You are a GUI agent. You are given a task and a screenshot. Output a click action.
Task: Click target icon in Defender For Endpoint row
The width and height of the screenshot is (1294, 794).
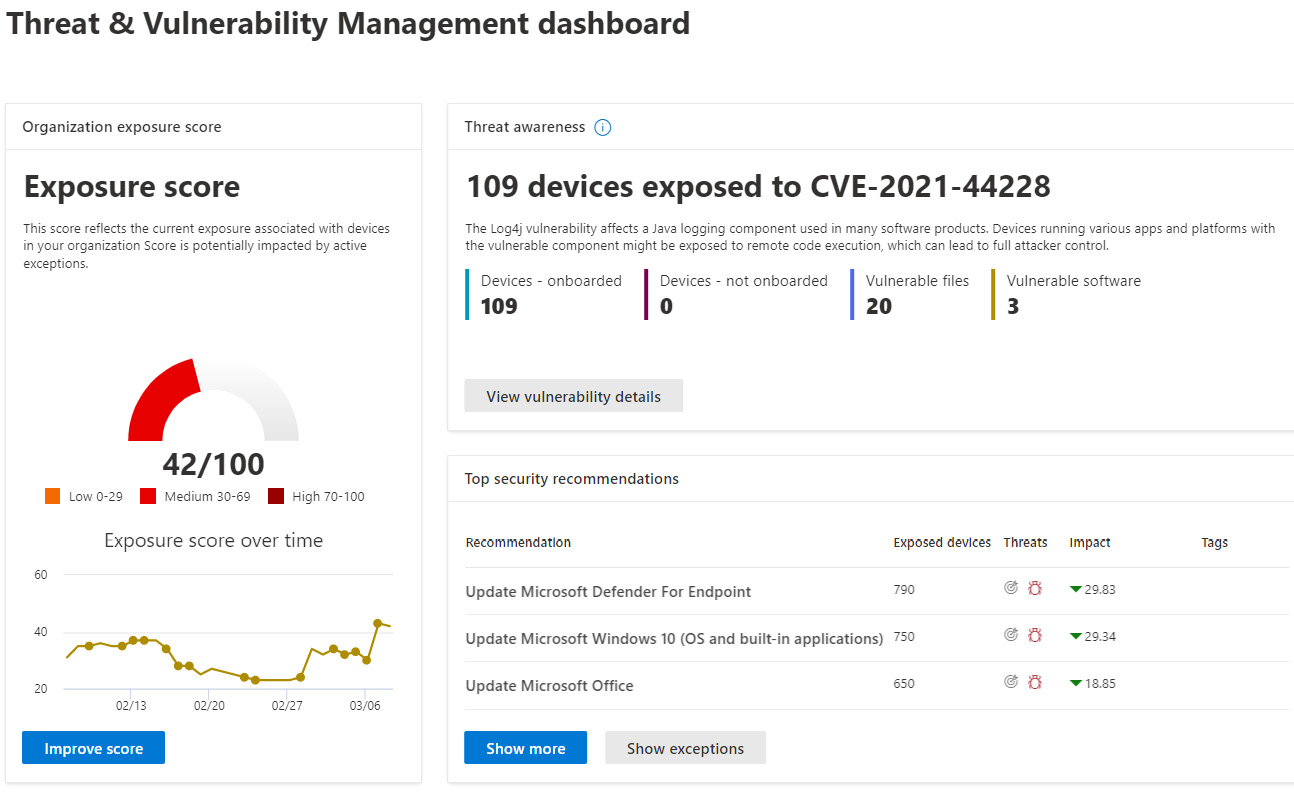pyautogui.click(x=1011, y=588)
